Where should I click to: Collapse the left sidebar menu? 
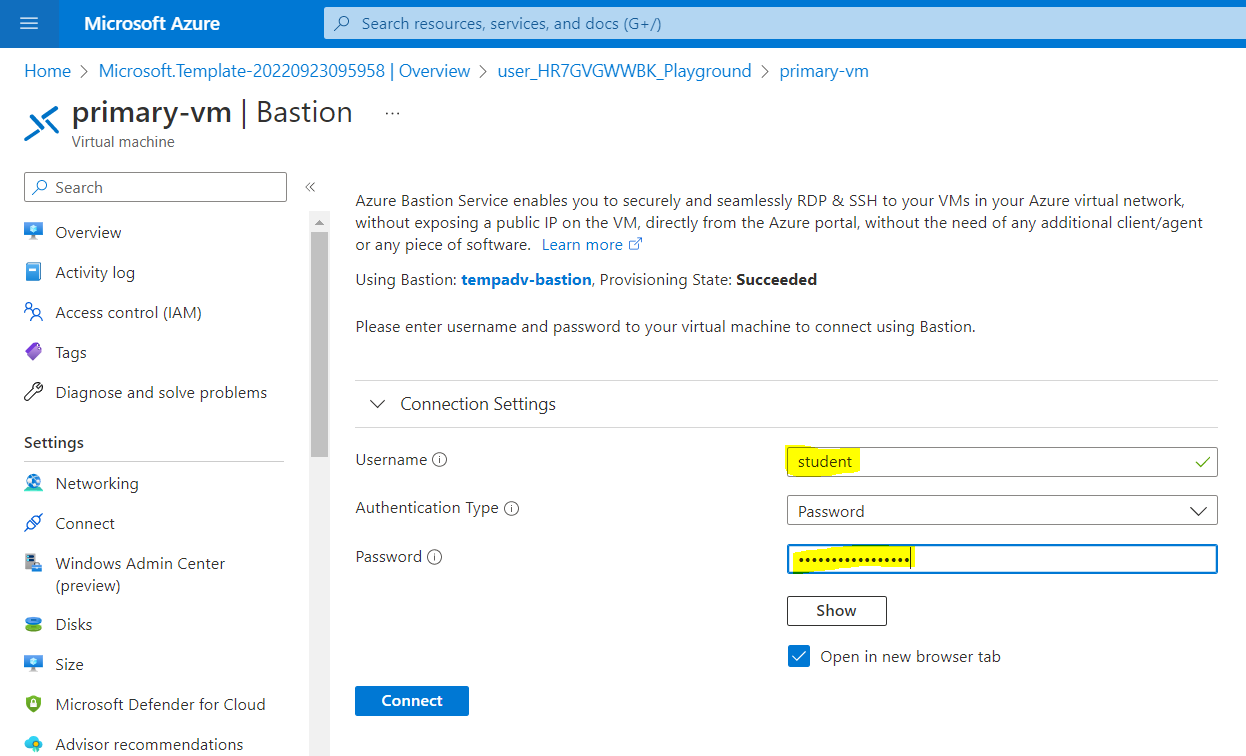310,187
